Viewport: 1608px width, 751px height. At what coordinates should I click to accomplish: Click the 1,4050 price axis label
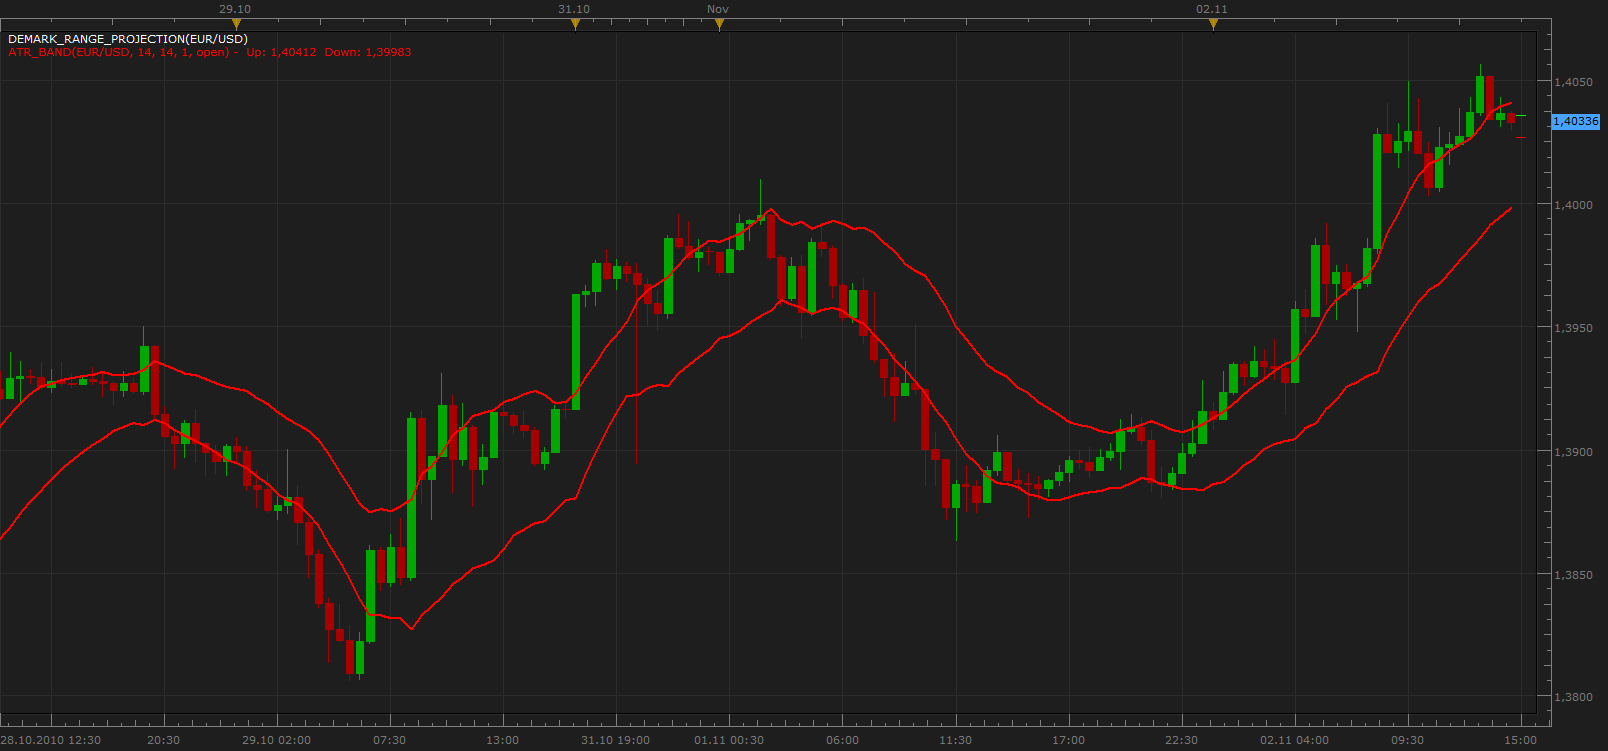pyautogui.click(x=1573, y=82)
